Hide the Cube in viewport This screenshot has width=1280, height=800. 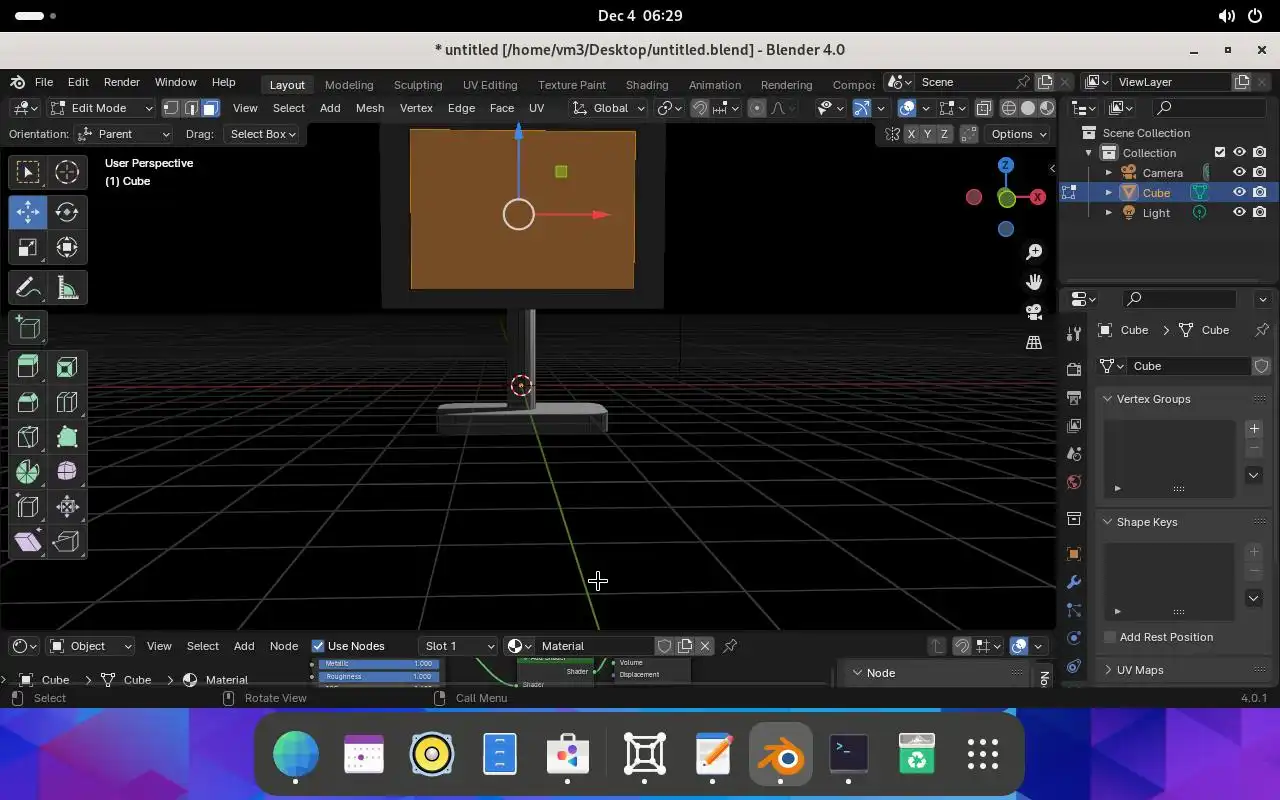1239,192
